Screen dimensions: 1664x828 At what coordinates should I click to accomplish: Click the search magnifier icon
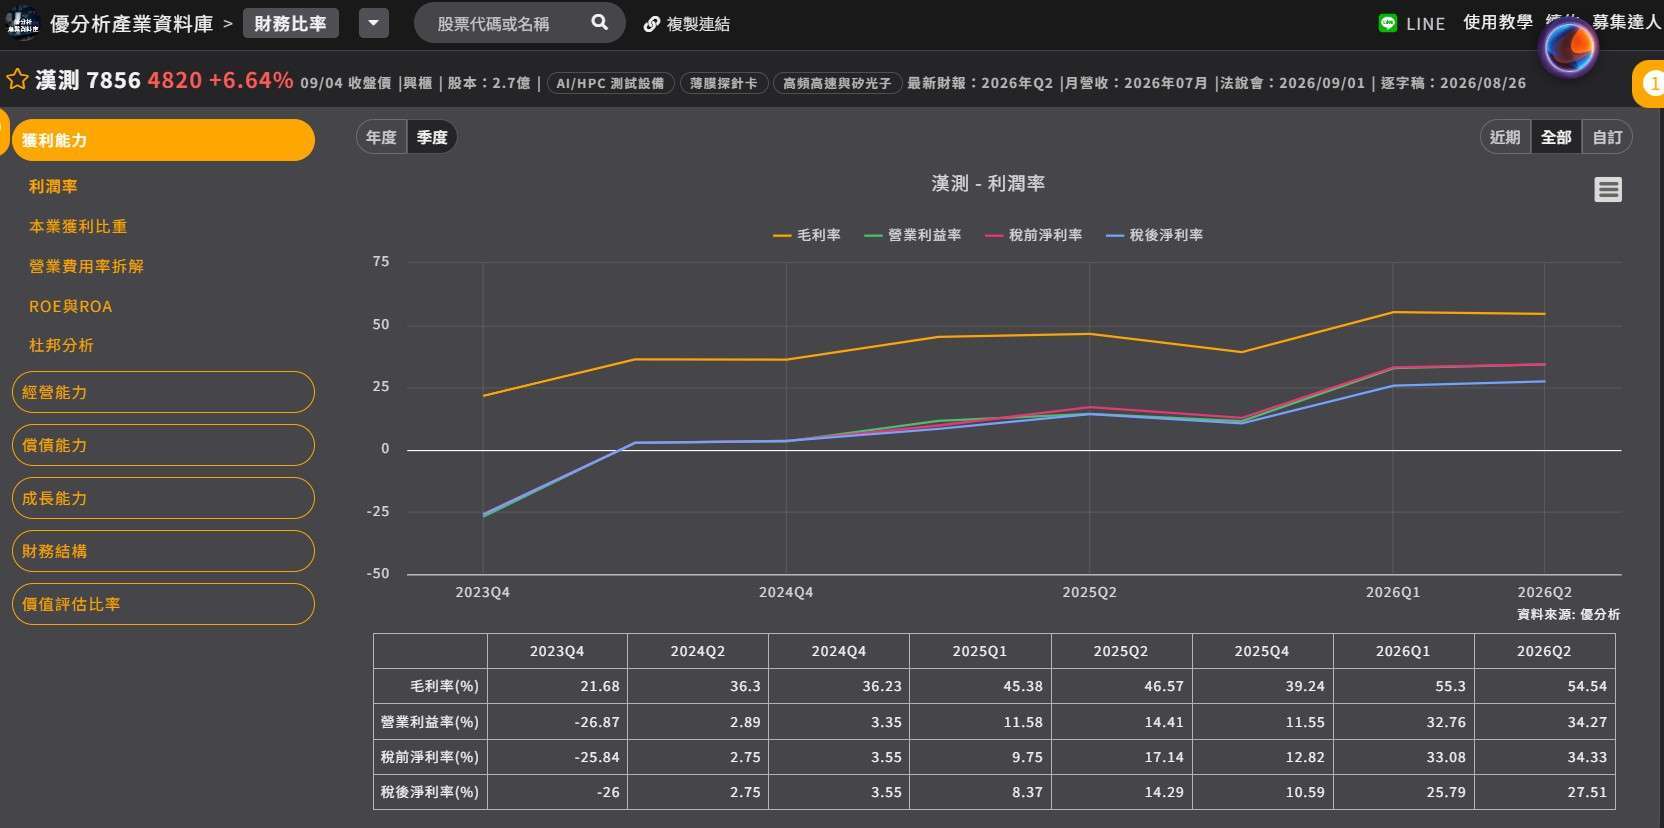pos(599,22)
